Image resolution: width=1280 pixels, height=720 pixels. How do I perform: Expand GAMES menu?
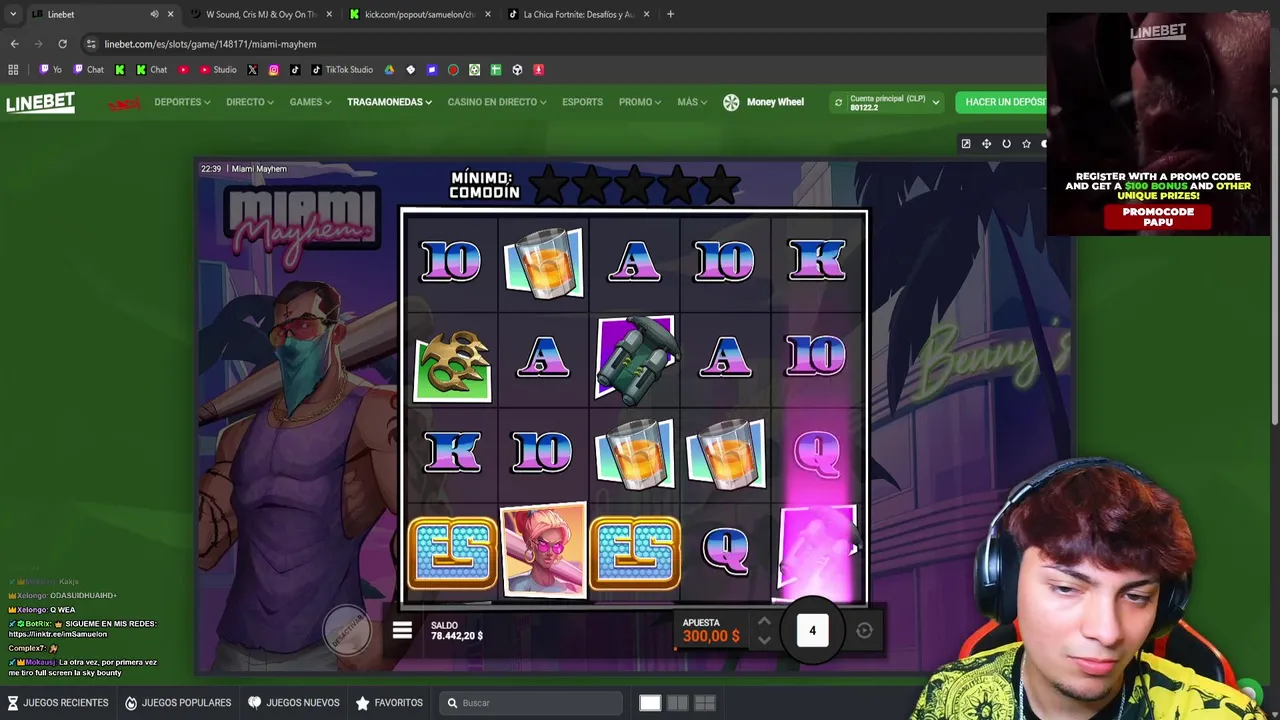pos(310,102)
